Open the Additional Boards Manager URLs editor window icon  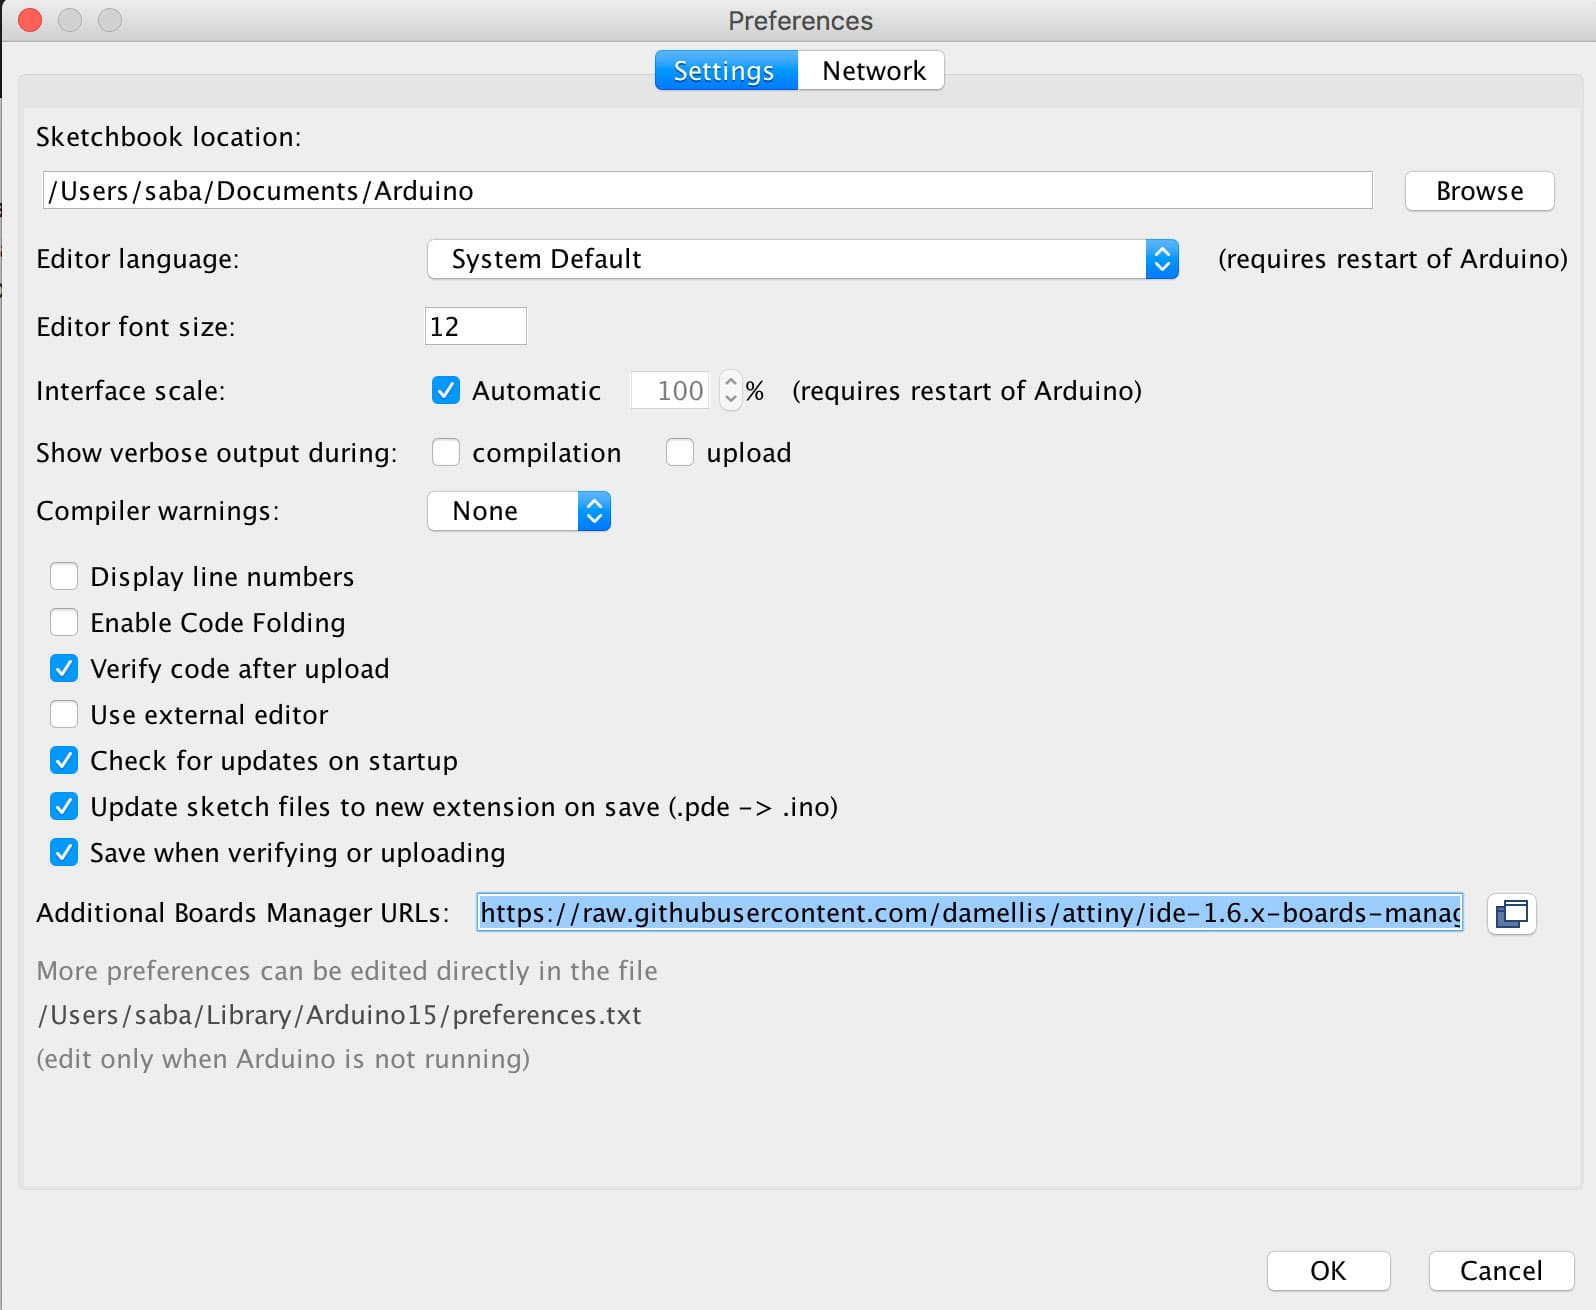pyautogui.click(x=1511, y=913)
